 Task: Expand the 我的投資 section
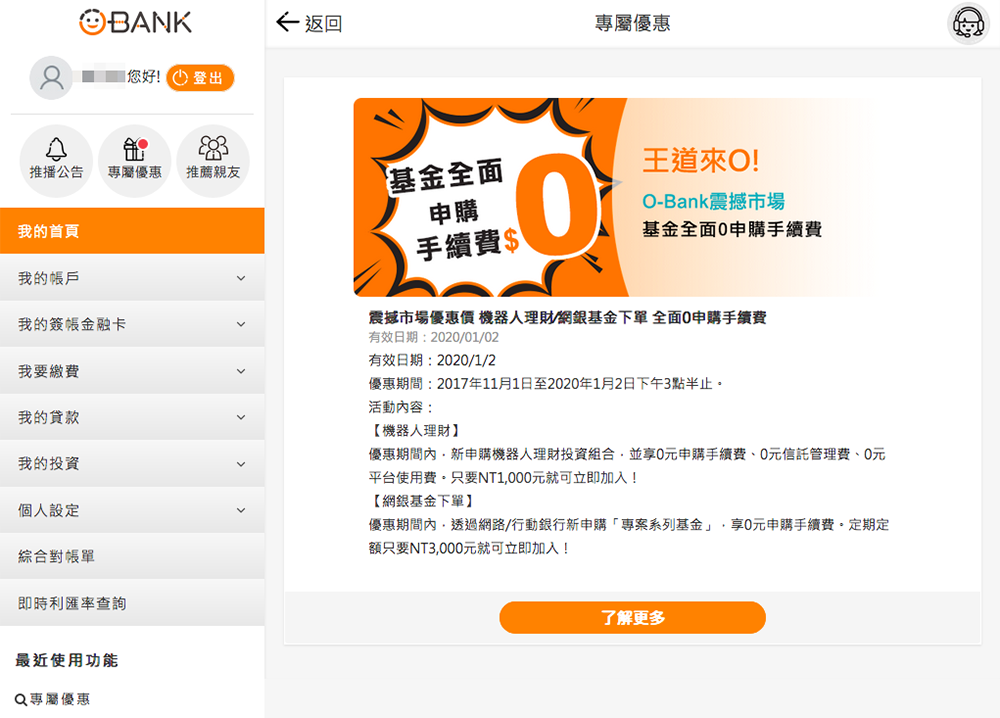132,464
